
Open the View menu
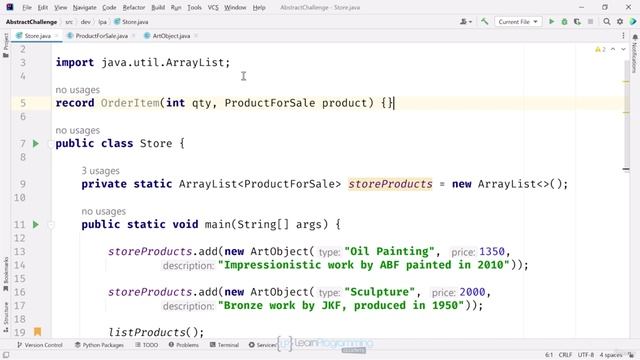click(x=60, y=7)
